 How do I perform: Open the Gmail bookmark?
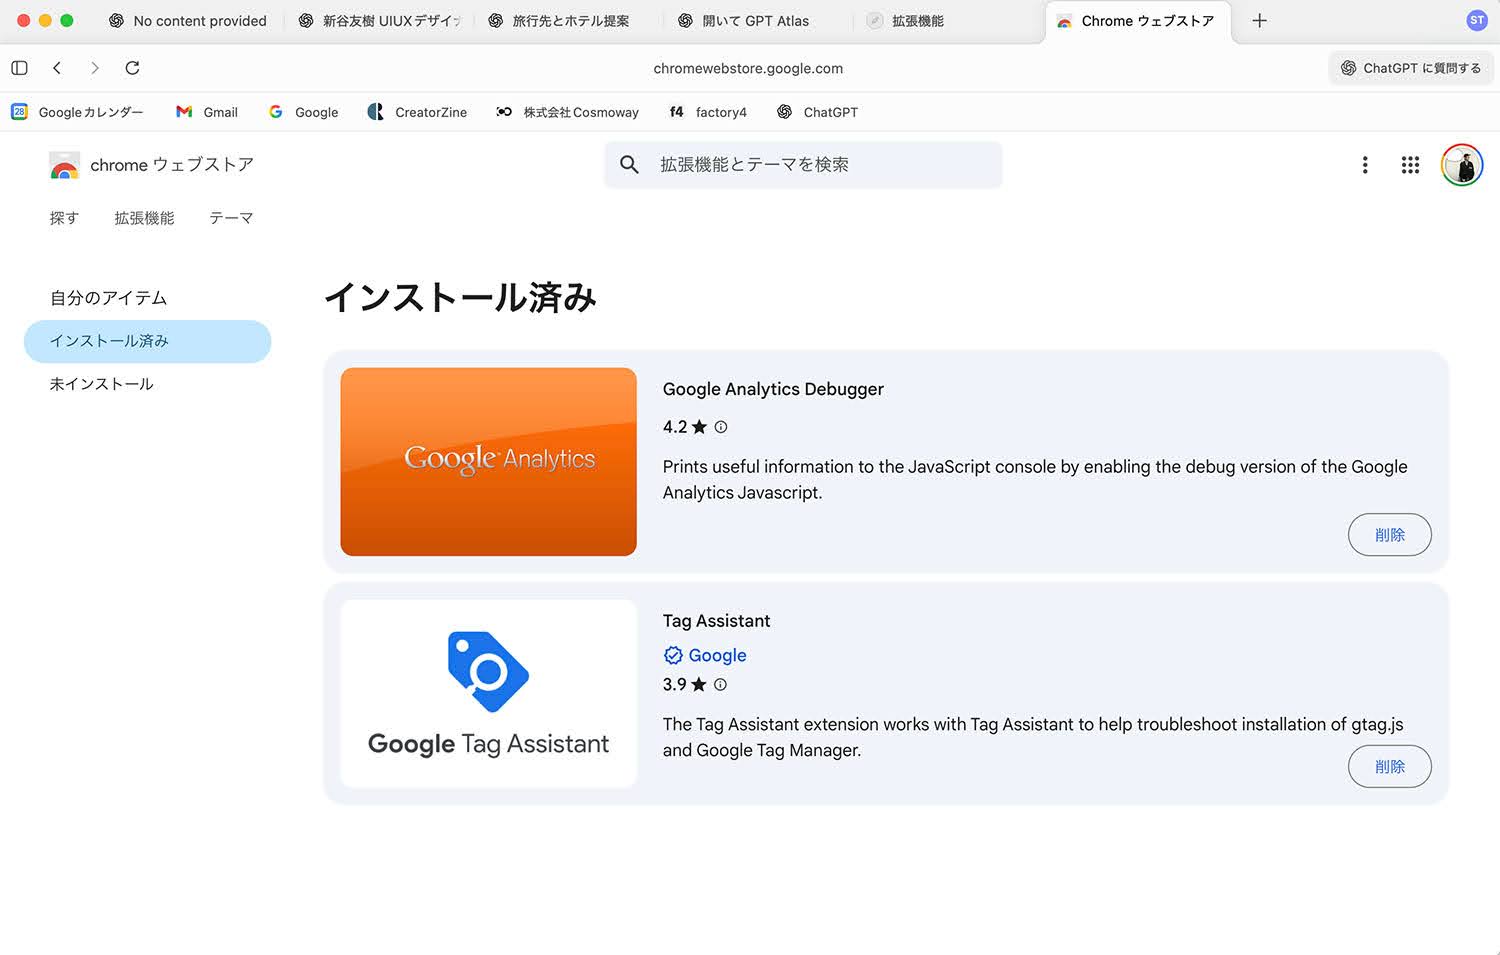point(207,112)
